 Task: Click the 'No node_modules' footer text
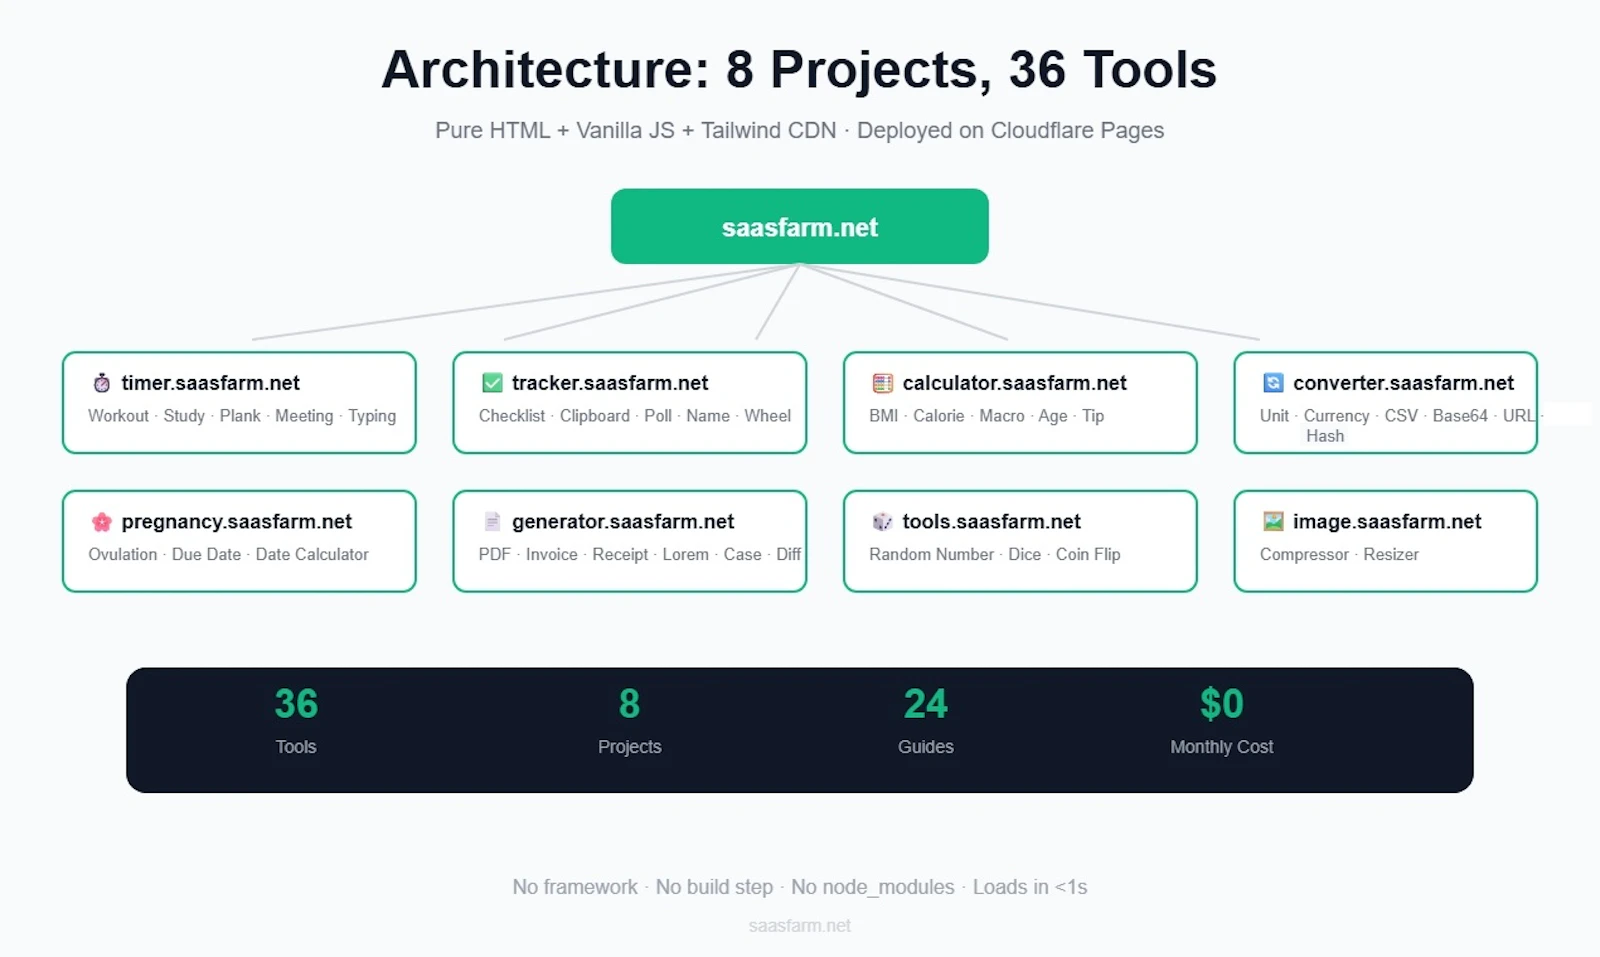(x=873, y=887)
